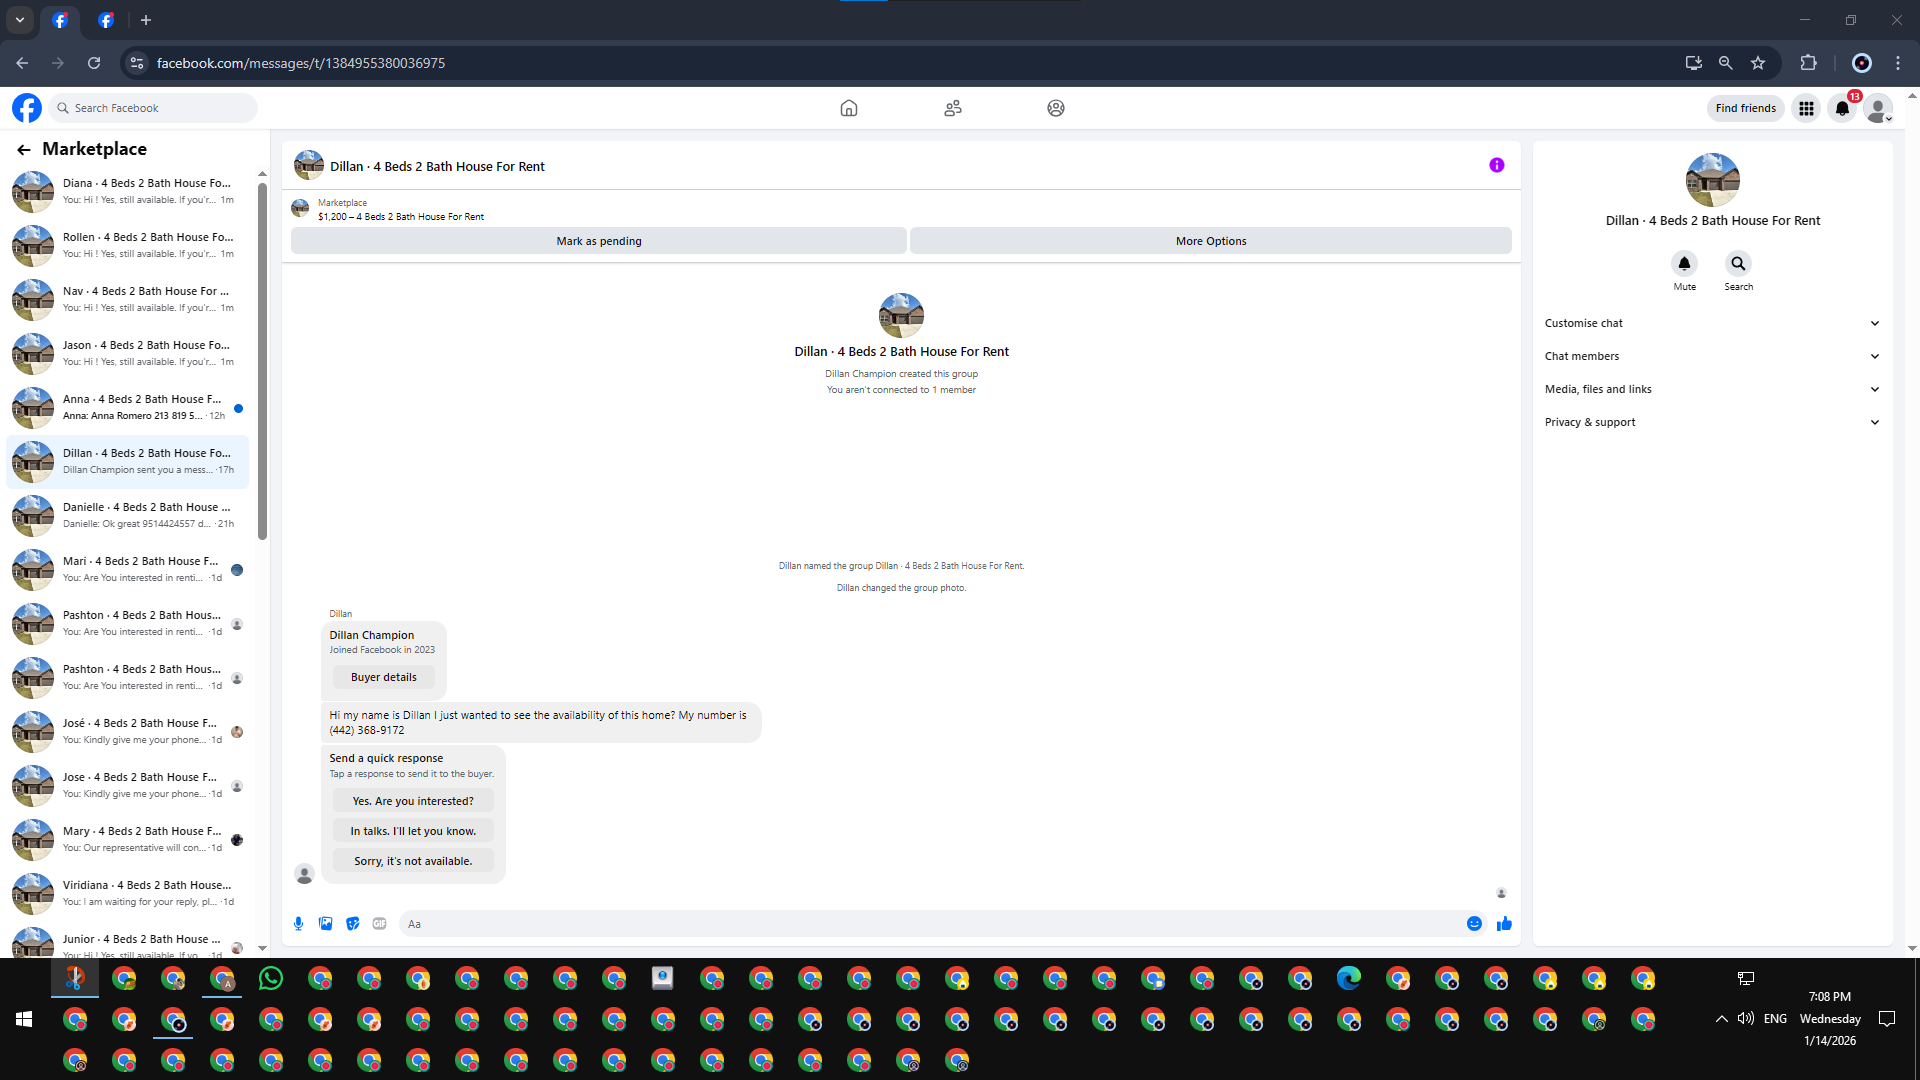Open the GIF picker icon

coord(379,924)
